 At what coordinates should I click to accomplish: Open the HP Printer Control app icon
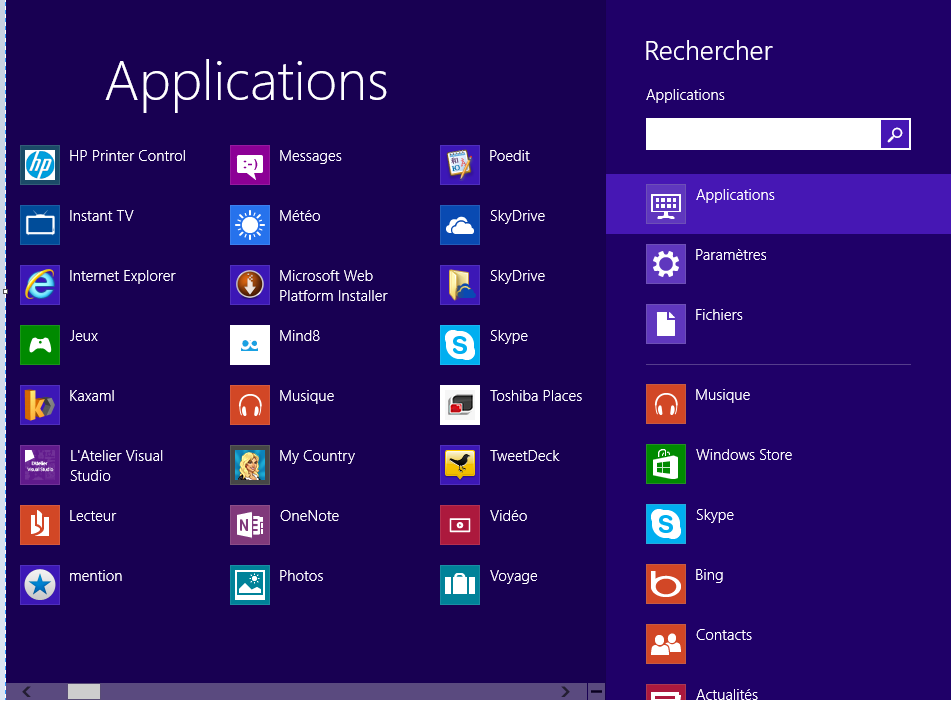[40, 165]
